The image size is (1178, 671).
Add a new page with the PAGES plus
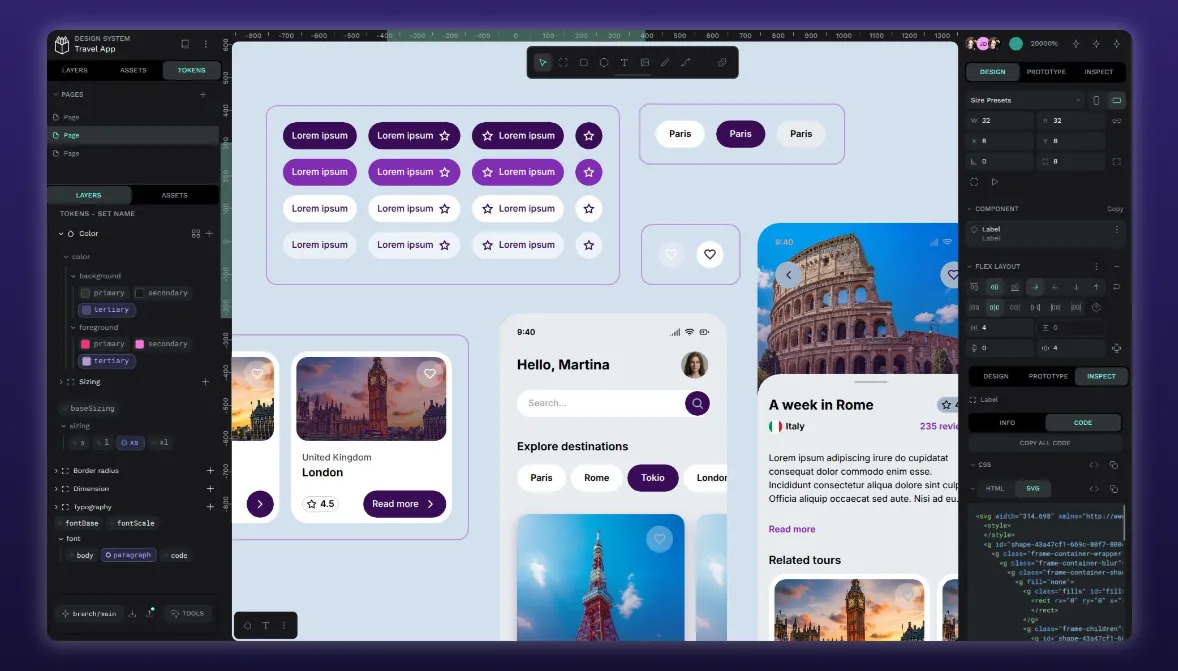tap(203, 95)
